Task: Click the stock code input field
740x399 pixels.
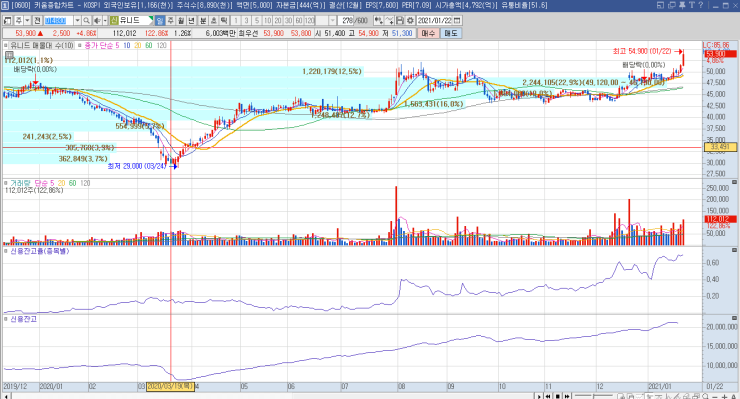Action: 59,21
